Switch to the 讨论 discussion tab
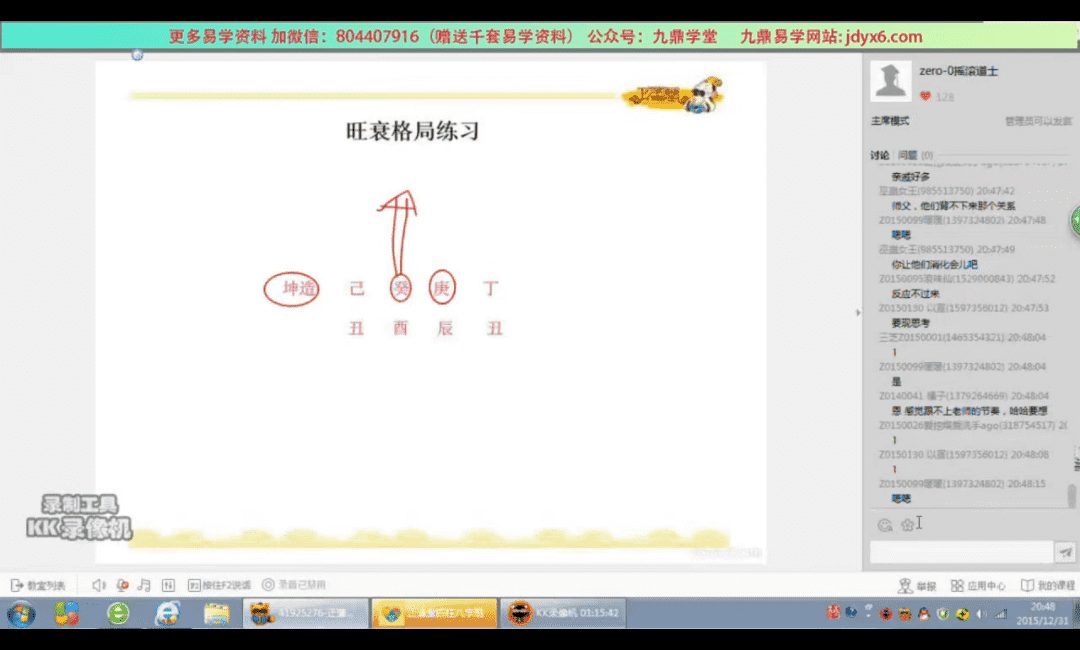This screenshot has width=1080, height=650. coord(879,155)
